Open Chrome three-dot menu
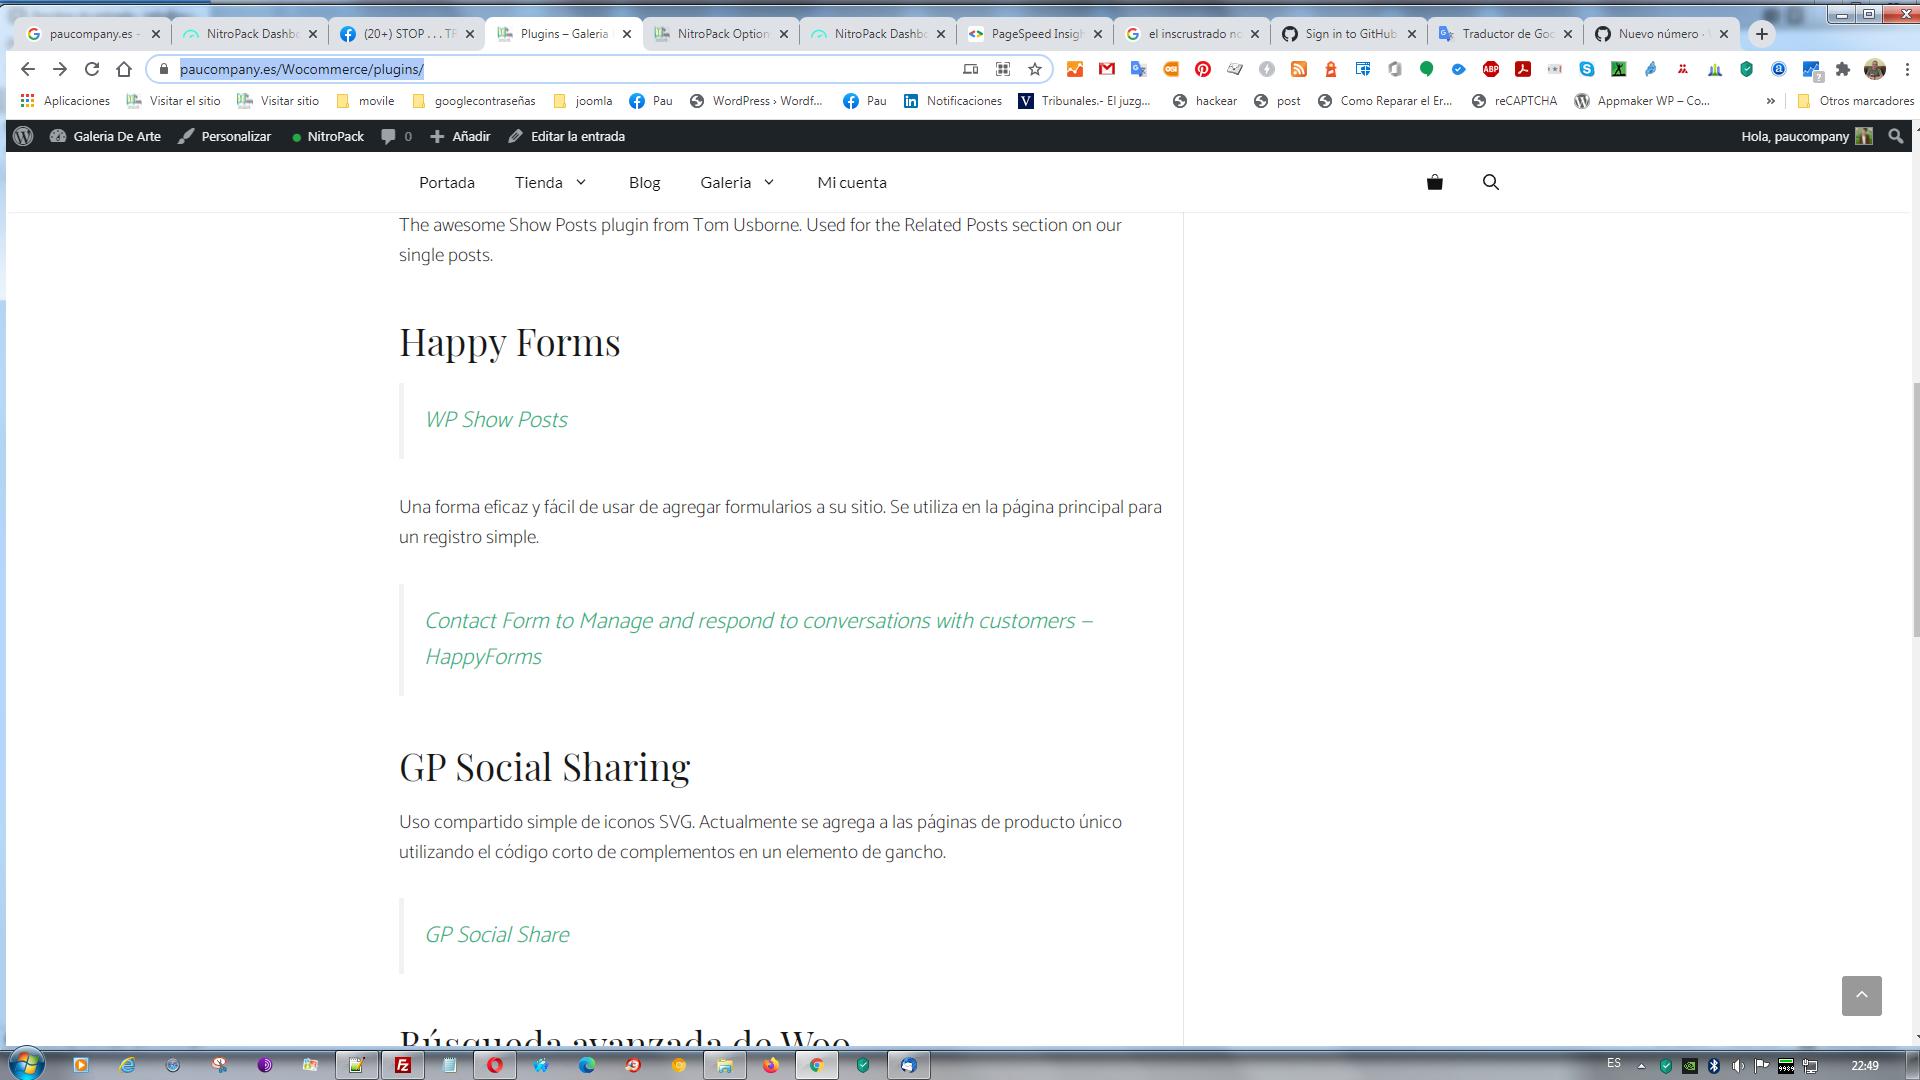Screen dimensions: 1920x1080 click(x=1907, y=69)
